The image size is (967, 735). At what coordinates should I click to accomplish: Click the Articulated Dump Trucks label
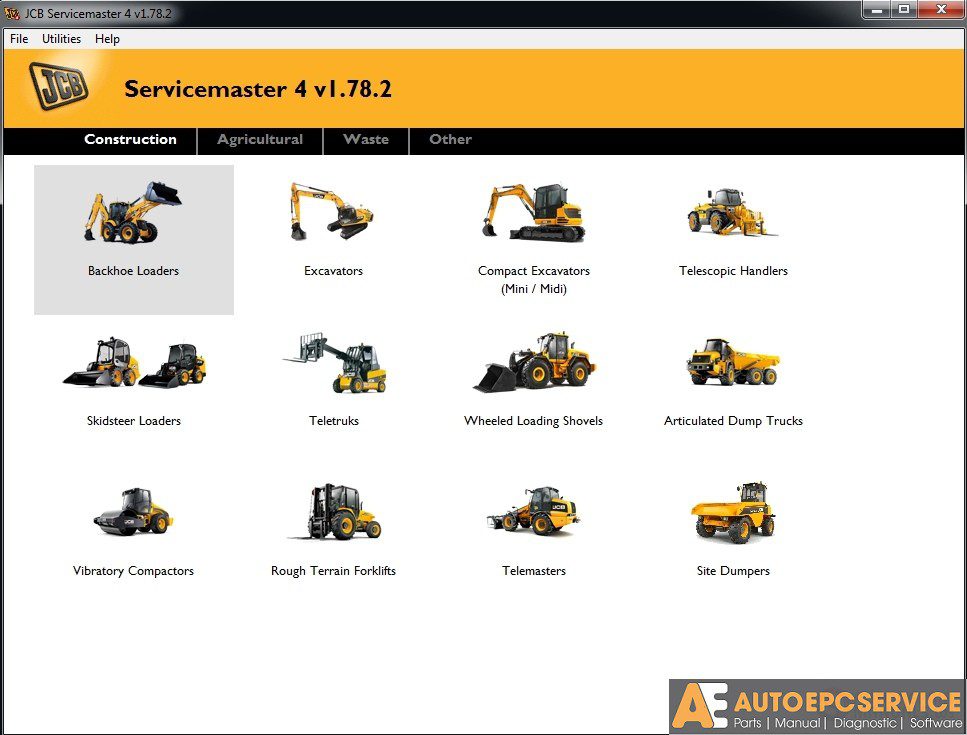(733, 421)
